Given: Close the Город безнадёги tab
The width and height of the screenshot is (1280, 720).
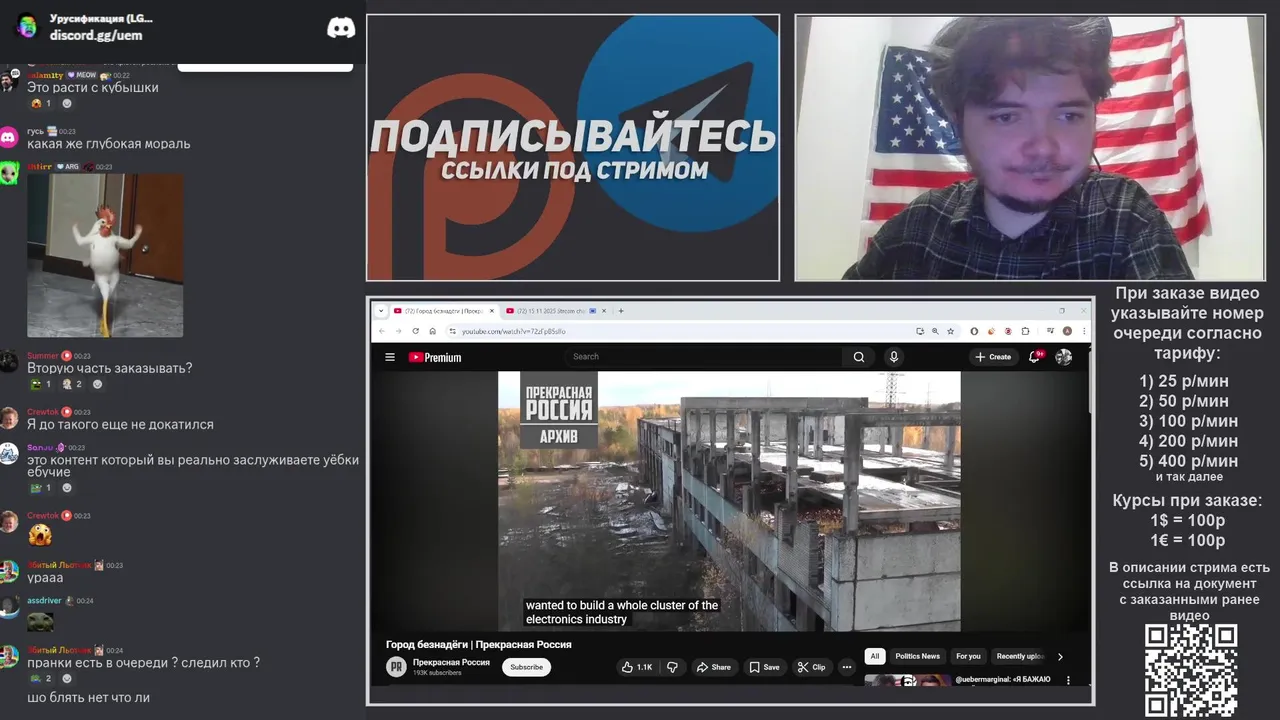Looking at the screenshot, I should point(492,311).
